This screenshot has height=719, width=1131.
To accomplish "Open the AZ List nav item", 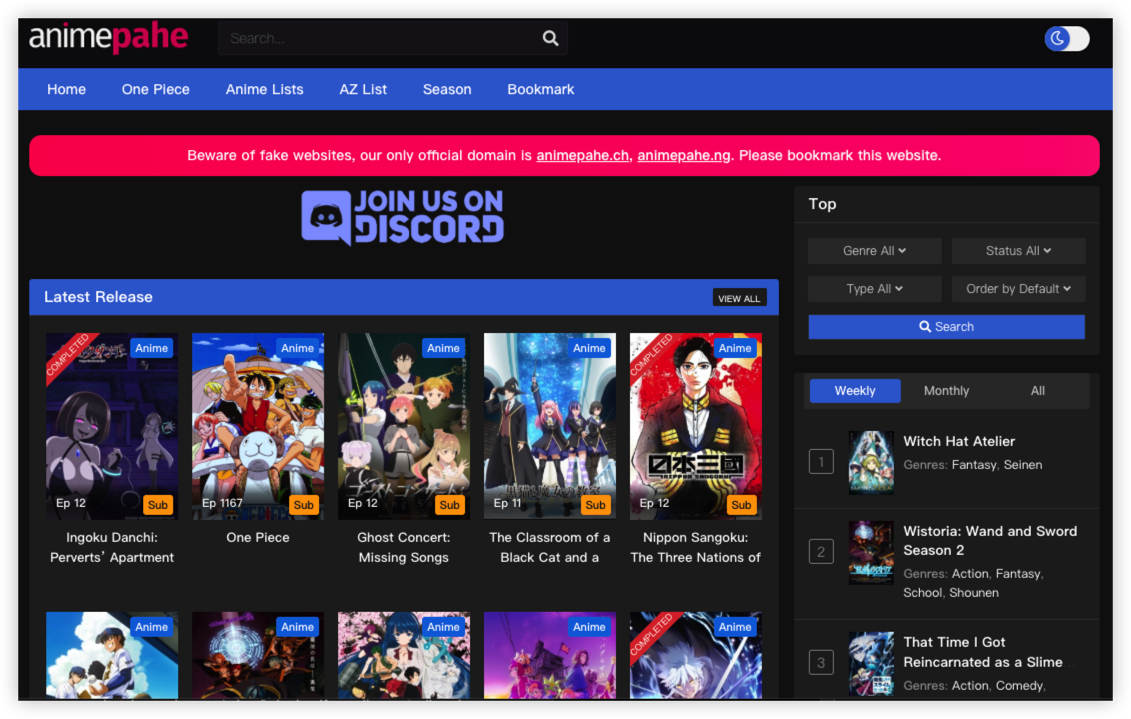I will (x=364, y=89).
